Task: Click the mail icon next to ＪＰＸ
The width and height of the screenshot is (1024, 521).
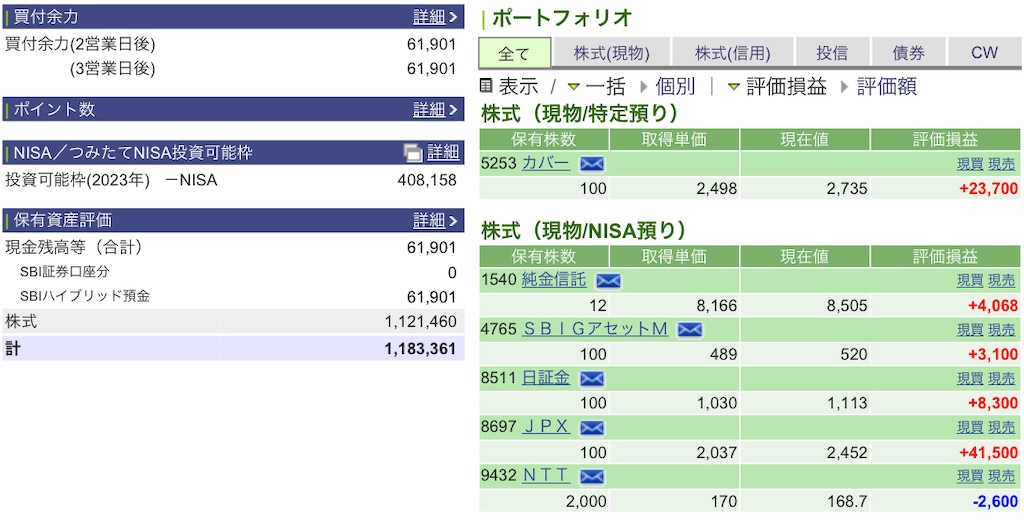Action: click(592, 428)
